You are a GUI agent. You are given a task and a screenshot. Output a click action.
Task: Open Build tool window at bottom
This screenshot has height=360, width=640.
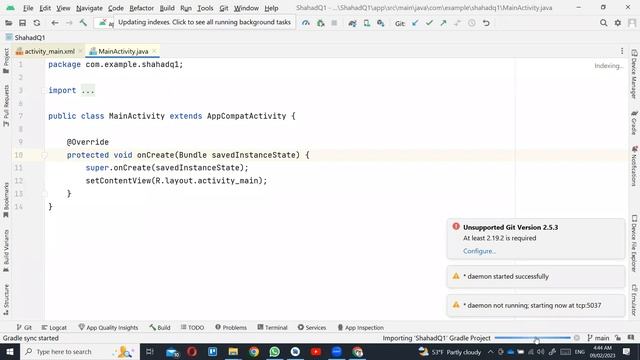coord(160,327)
